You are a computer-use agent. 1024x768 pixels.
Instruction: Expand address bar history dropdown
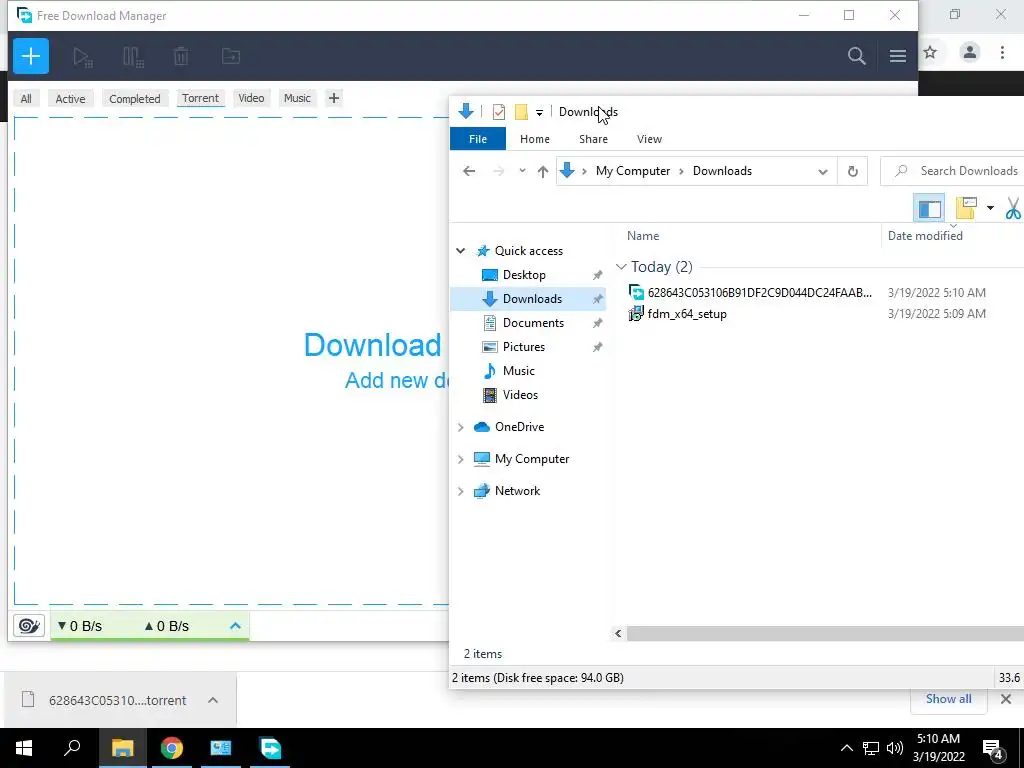click(x=823, y=171)
